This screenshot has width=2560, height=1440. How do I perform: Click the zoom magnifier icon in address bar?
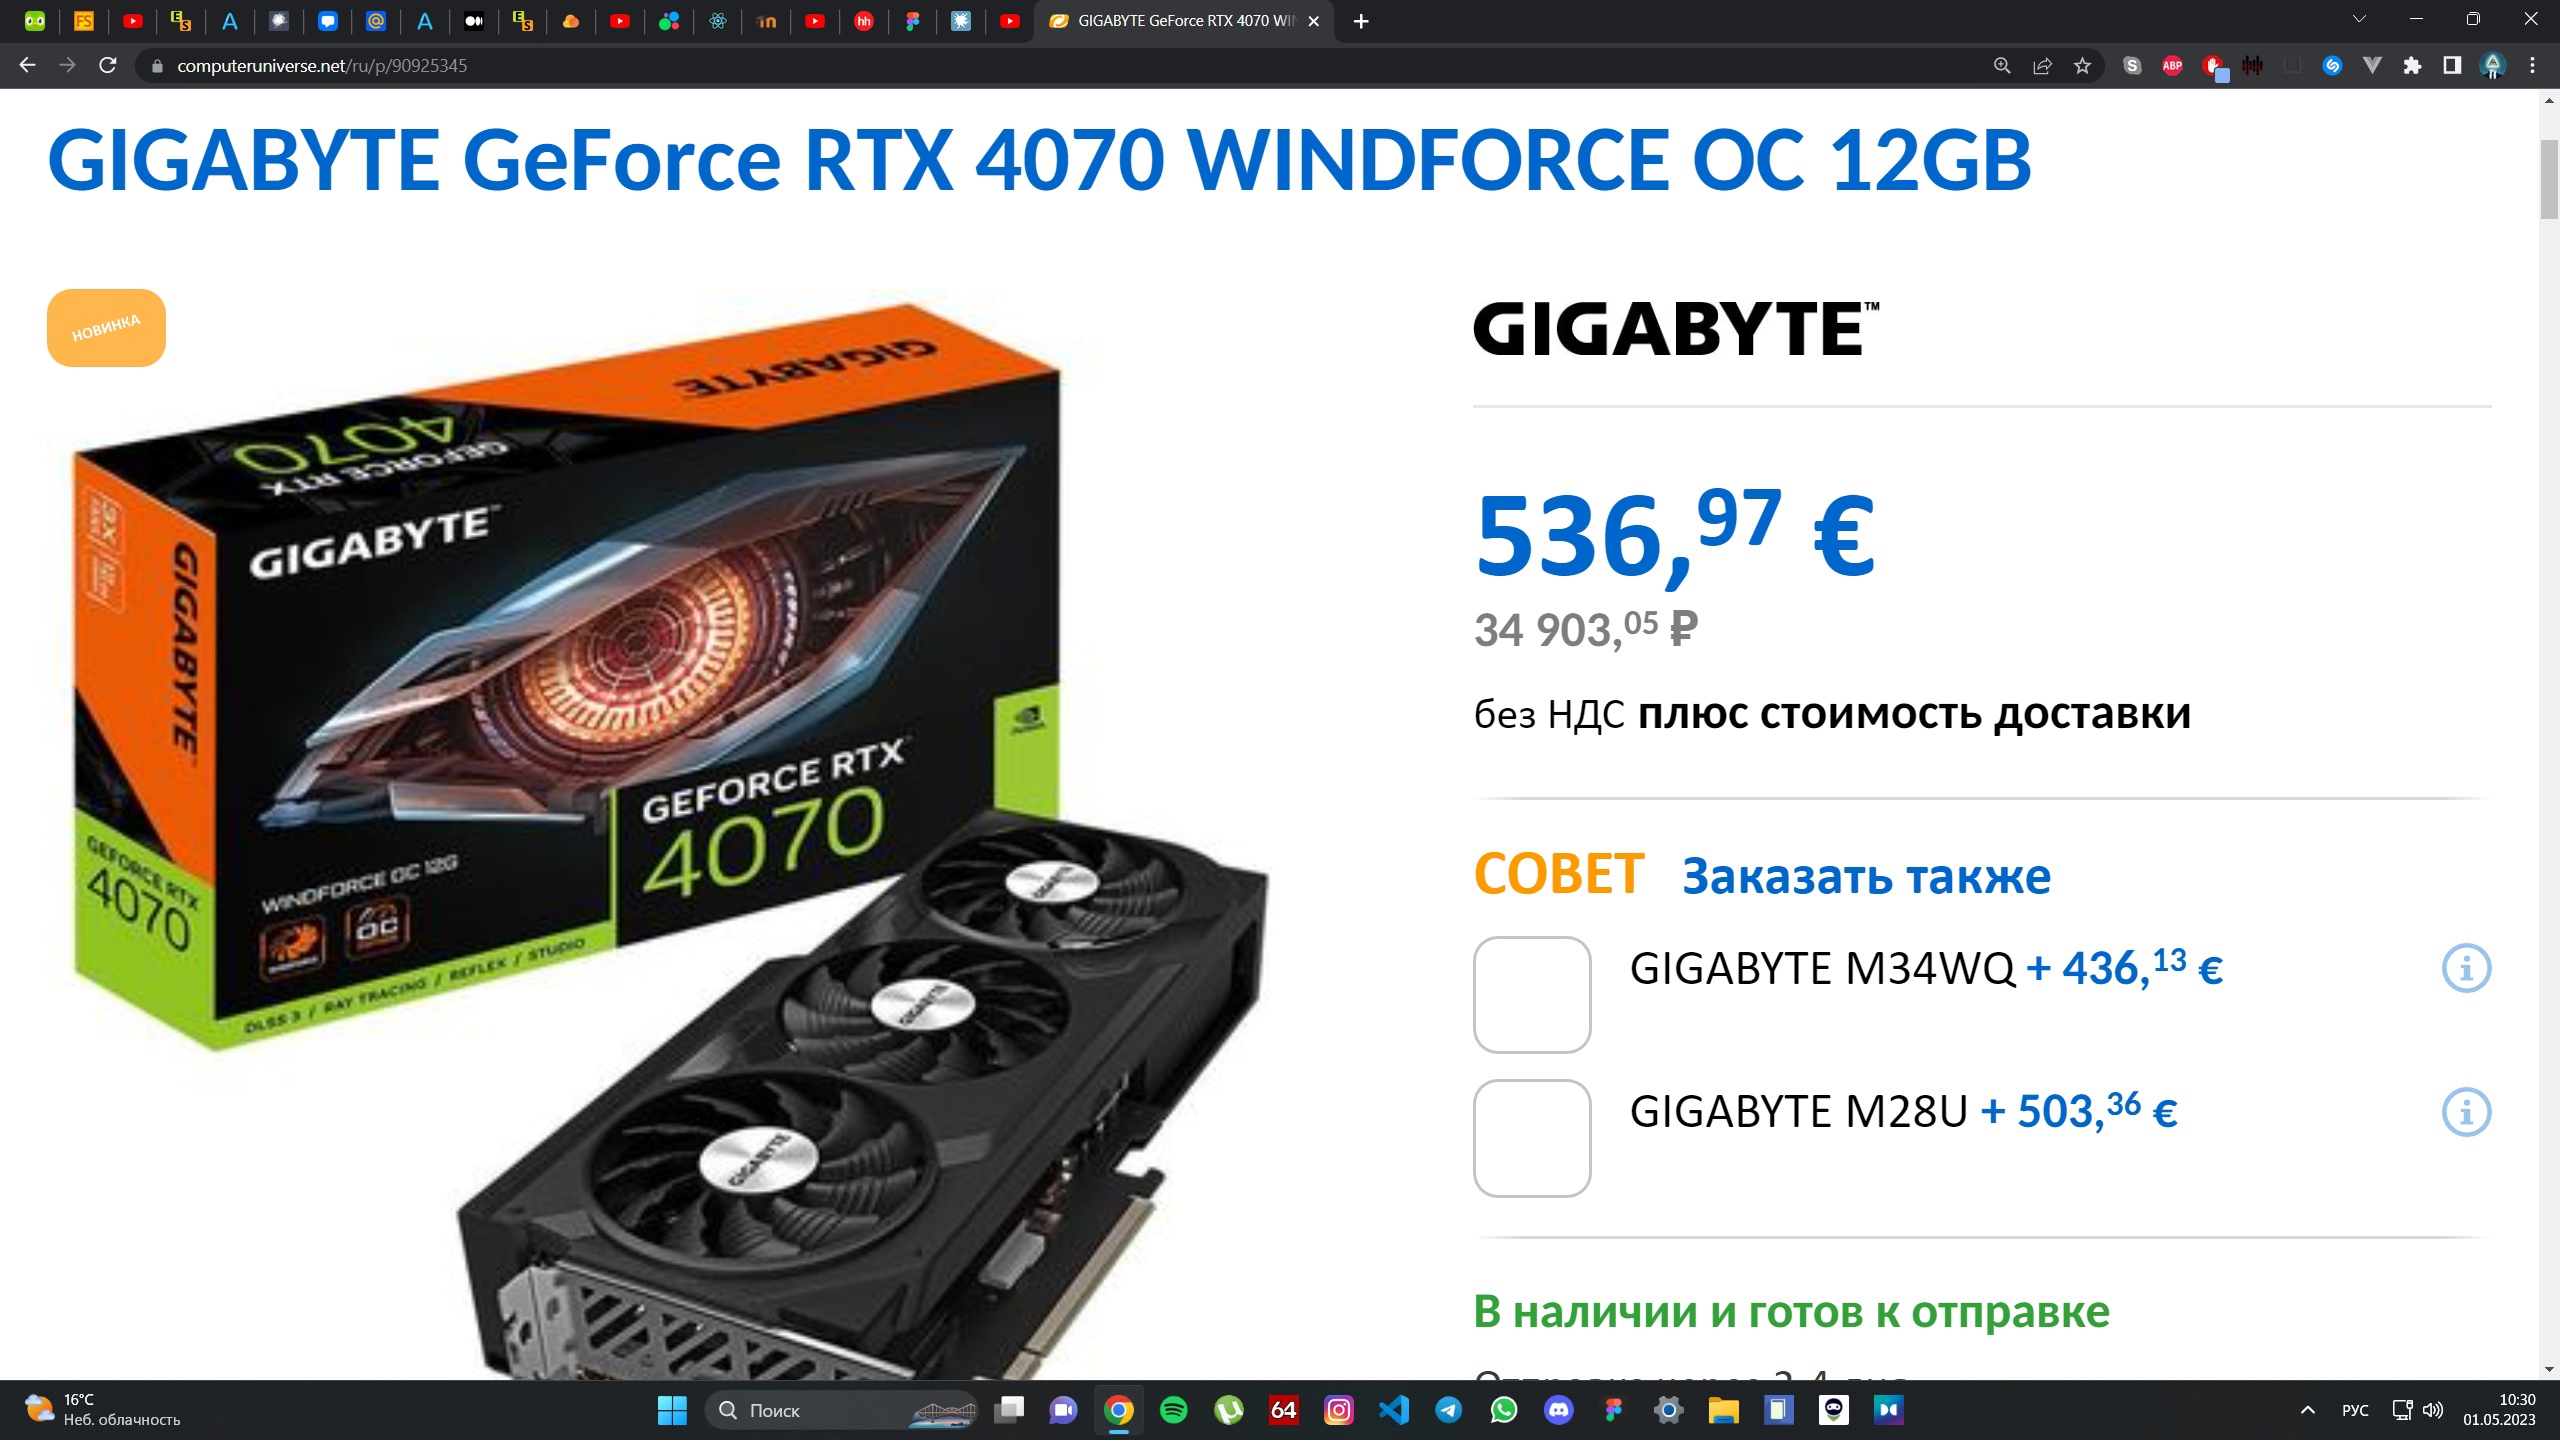point(2002,66)
